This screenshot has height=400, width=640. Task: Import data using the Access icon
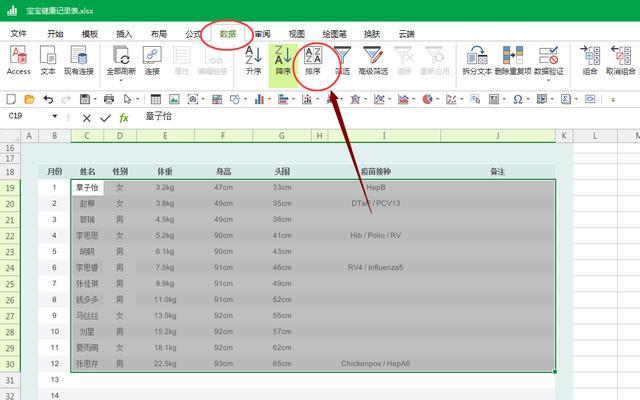(18, 60)
